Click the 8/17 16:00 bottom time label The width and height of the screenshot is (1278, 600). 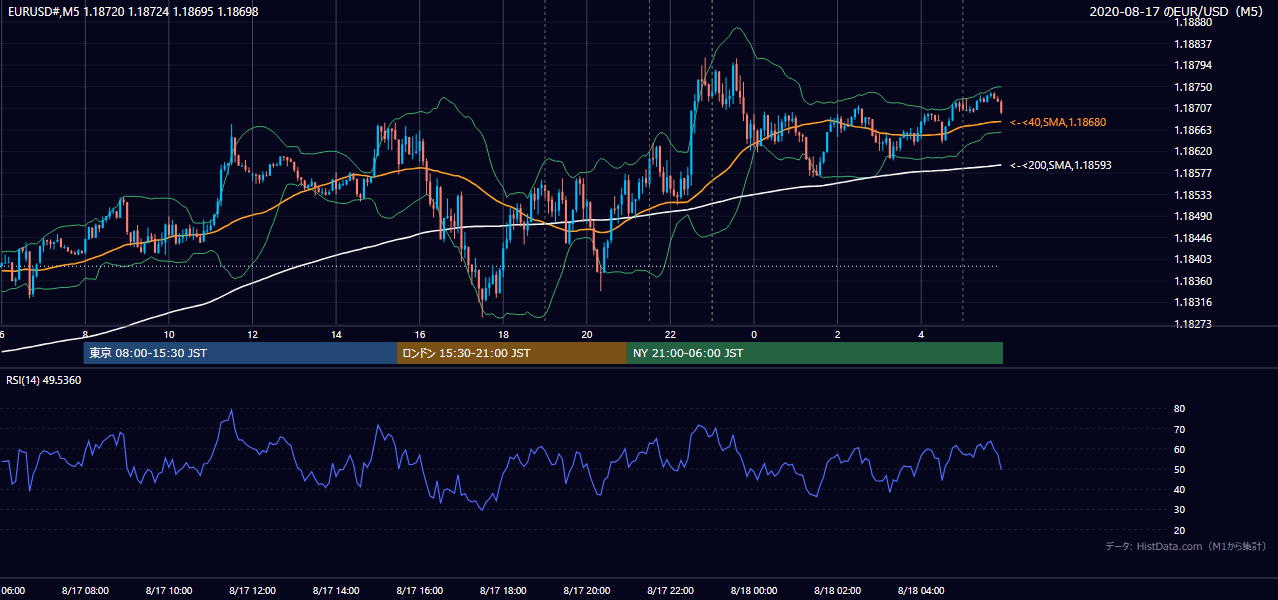pos(419,590)
